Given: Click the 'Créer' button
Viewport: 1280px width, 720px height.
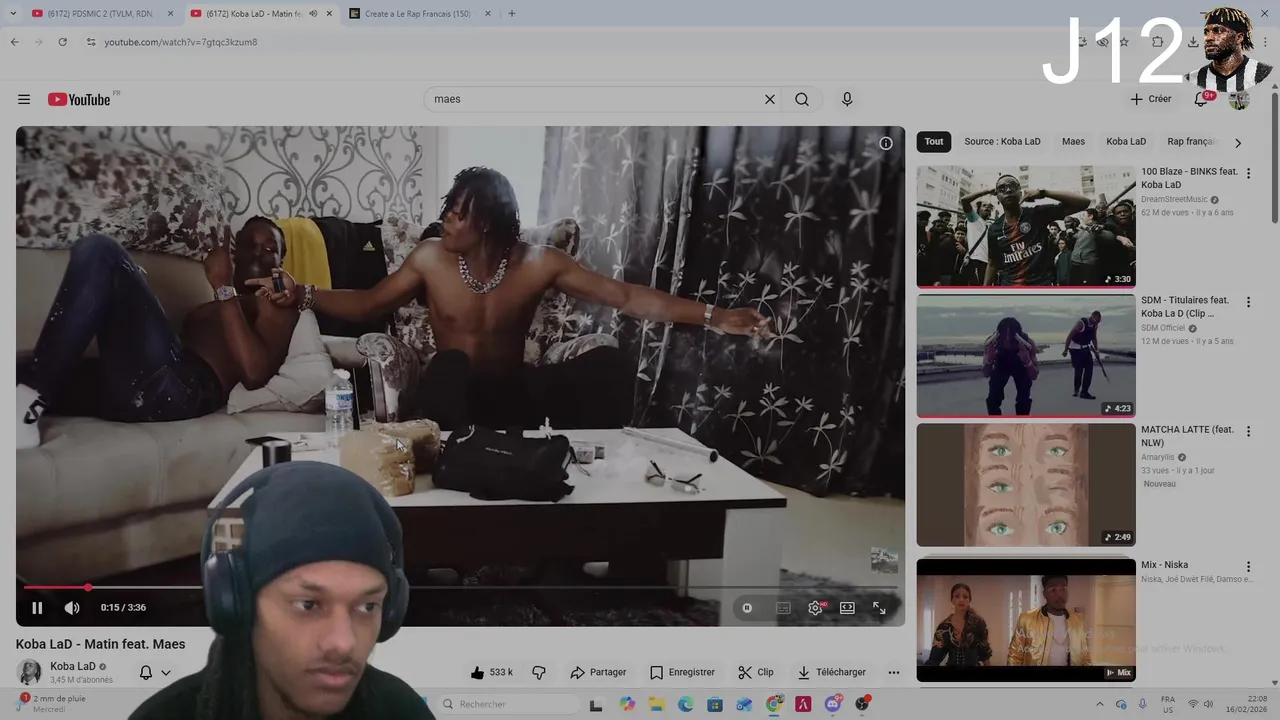Looking at the screenshot, I should pyautogui.click(x=1151, y=99).
